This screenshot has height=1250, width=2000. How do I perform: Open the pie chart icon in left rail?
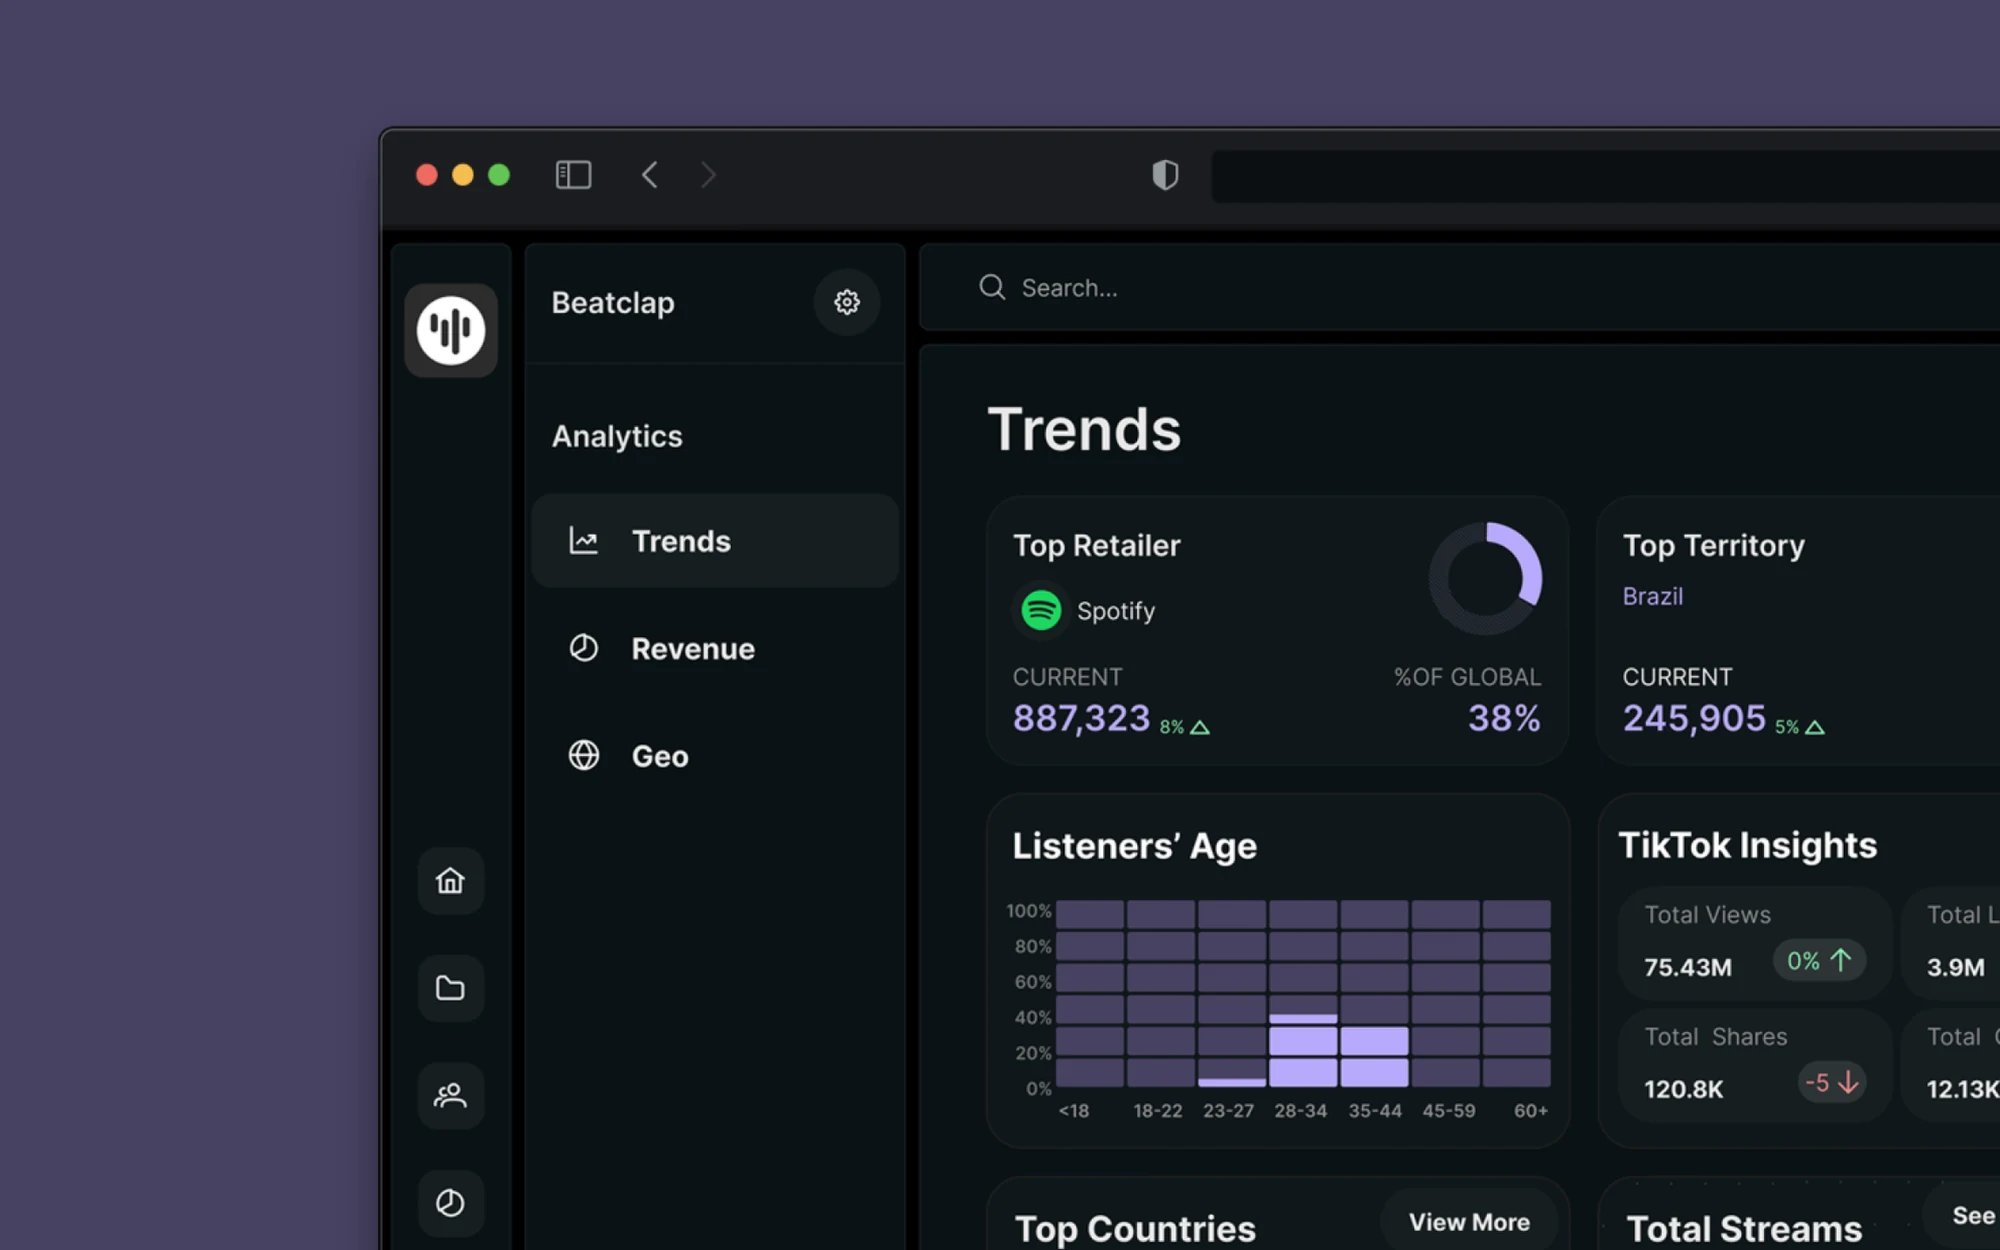click(x=450, y=1203)
